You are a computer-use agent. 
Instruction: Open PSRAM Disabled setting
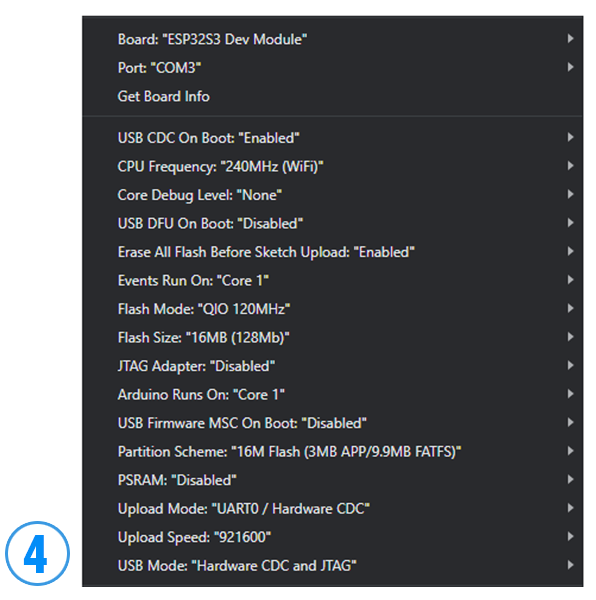(x=332, y=480)
